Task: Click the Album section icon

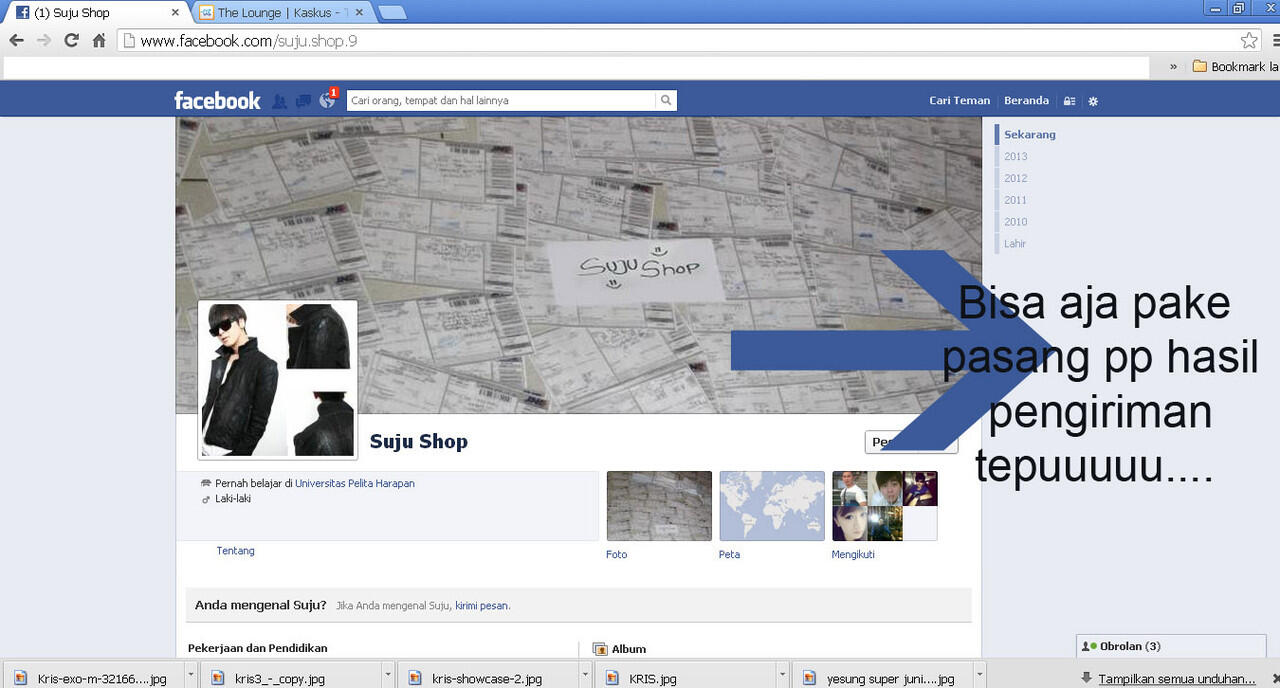Action: pos(600,649)
